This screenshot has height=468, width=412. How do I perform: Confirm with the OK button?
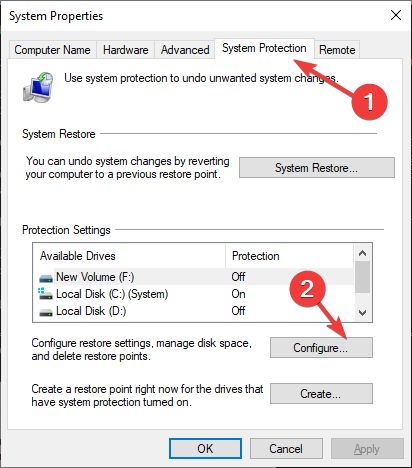205,449
